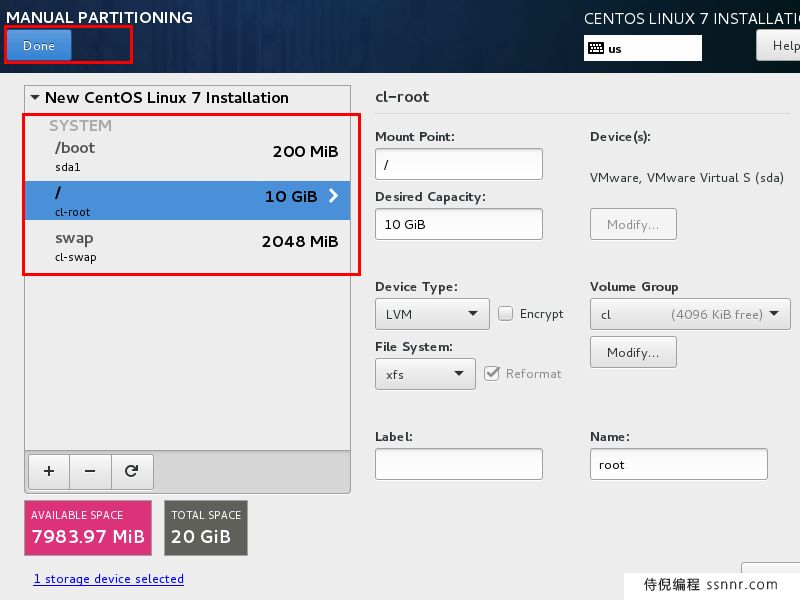Image resolution: width=800 pixels, height=600 pixels.
Task: Click the arrow chevron on the 10 GiB root row
Action: (x=333, y=195)
